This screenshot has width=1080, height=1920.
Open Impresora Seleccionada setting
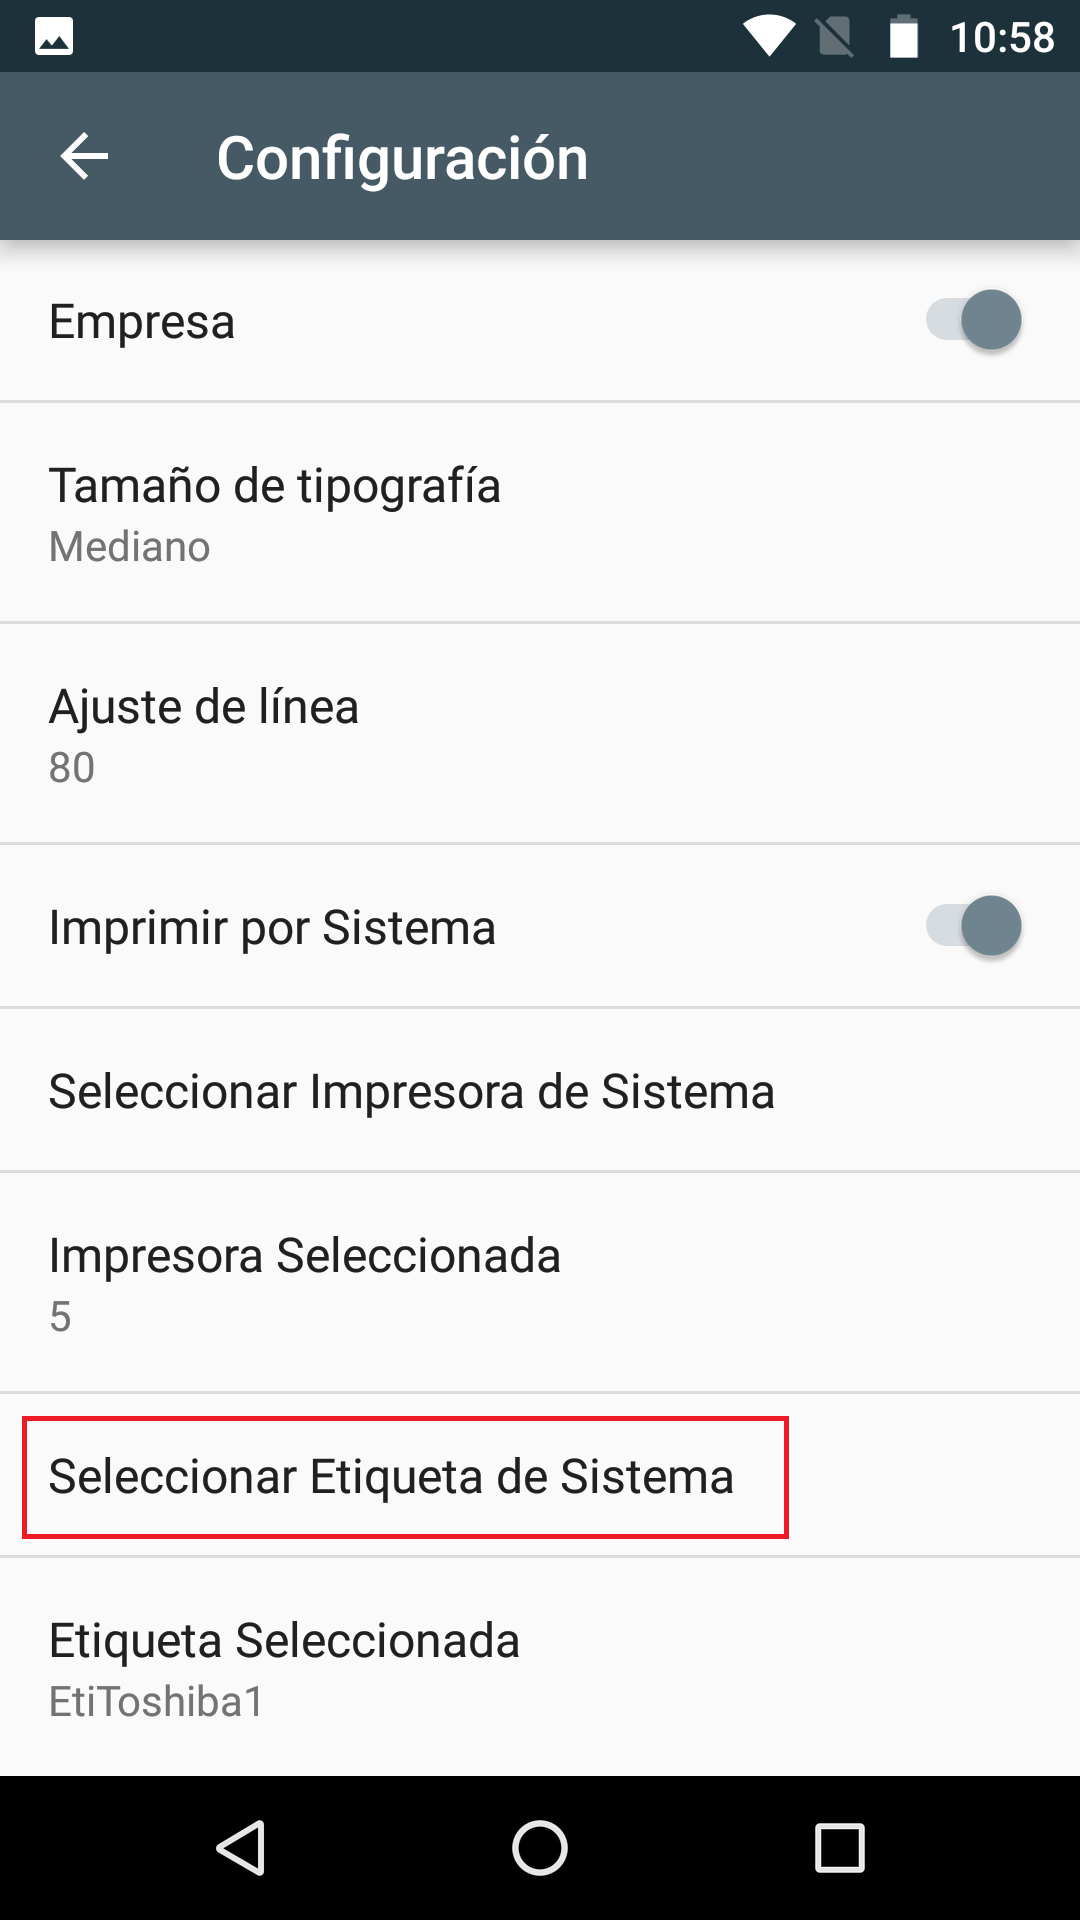pyautogui.click(x=304, y=1282)
